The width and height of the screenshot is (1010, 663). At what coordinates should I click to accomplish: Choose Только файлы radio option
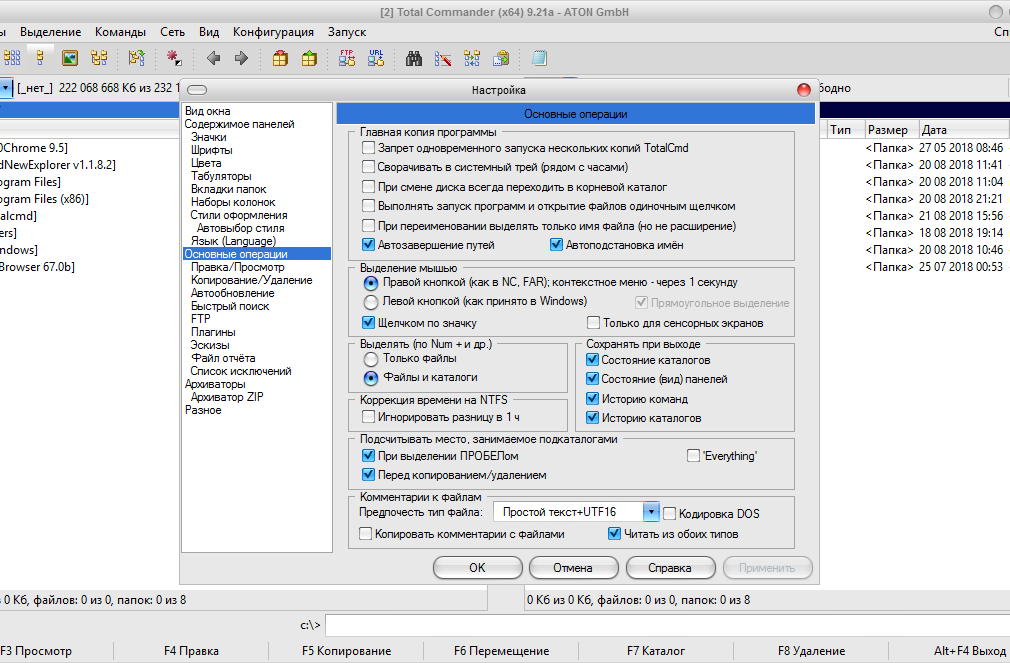[x=371, y=358]
